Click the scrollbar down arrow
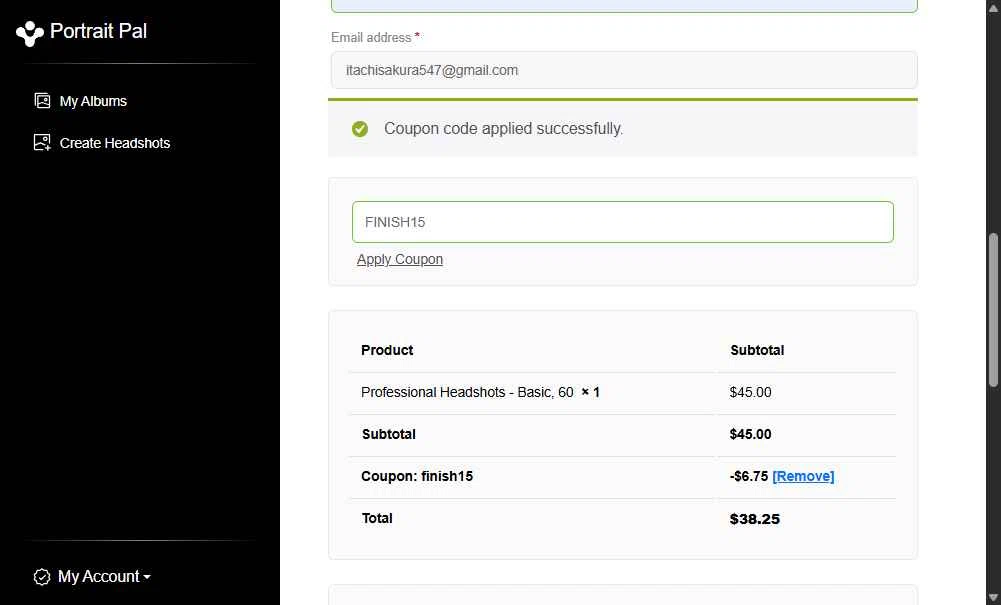Image resolution: width=1001 pixels, height=605 pixels. click(993, 597)
